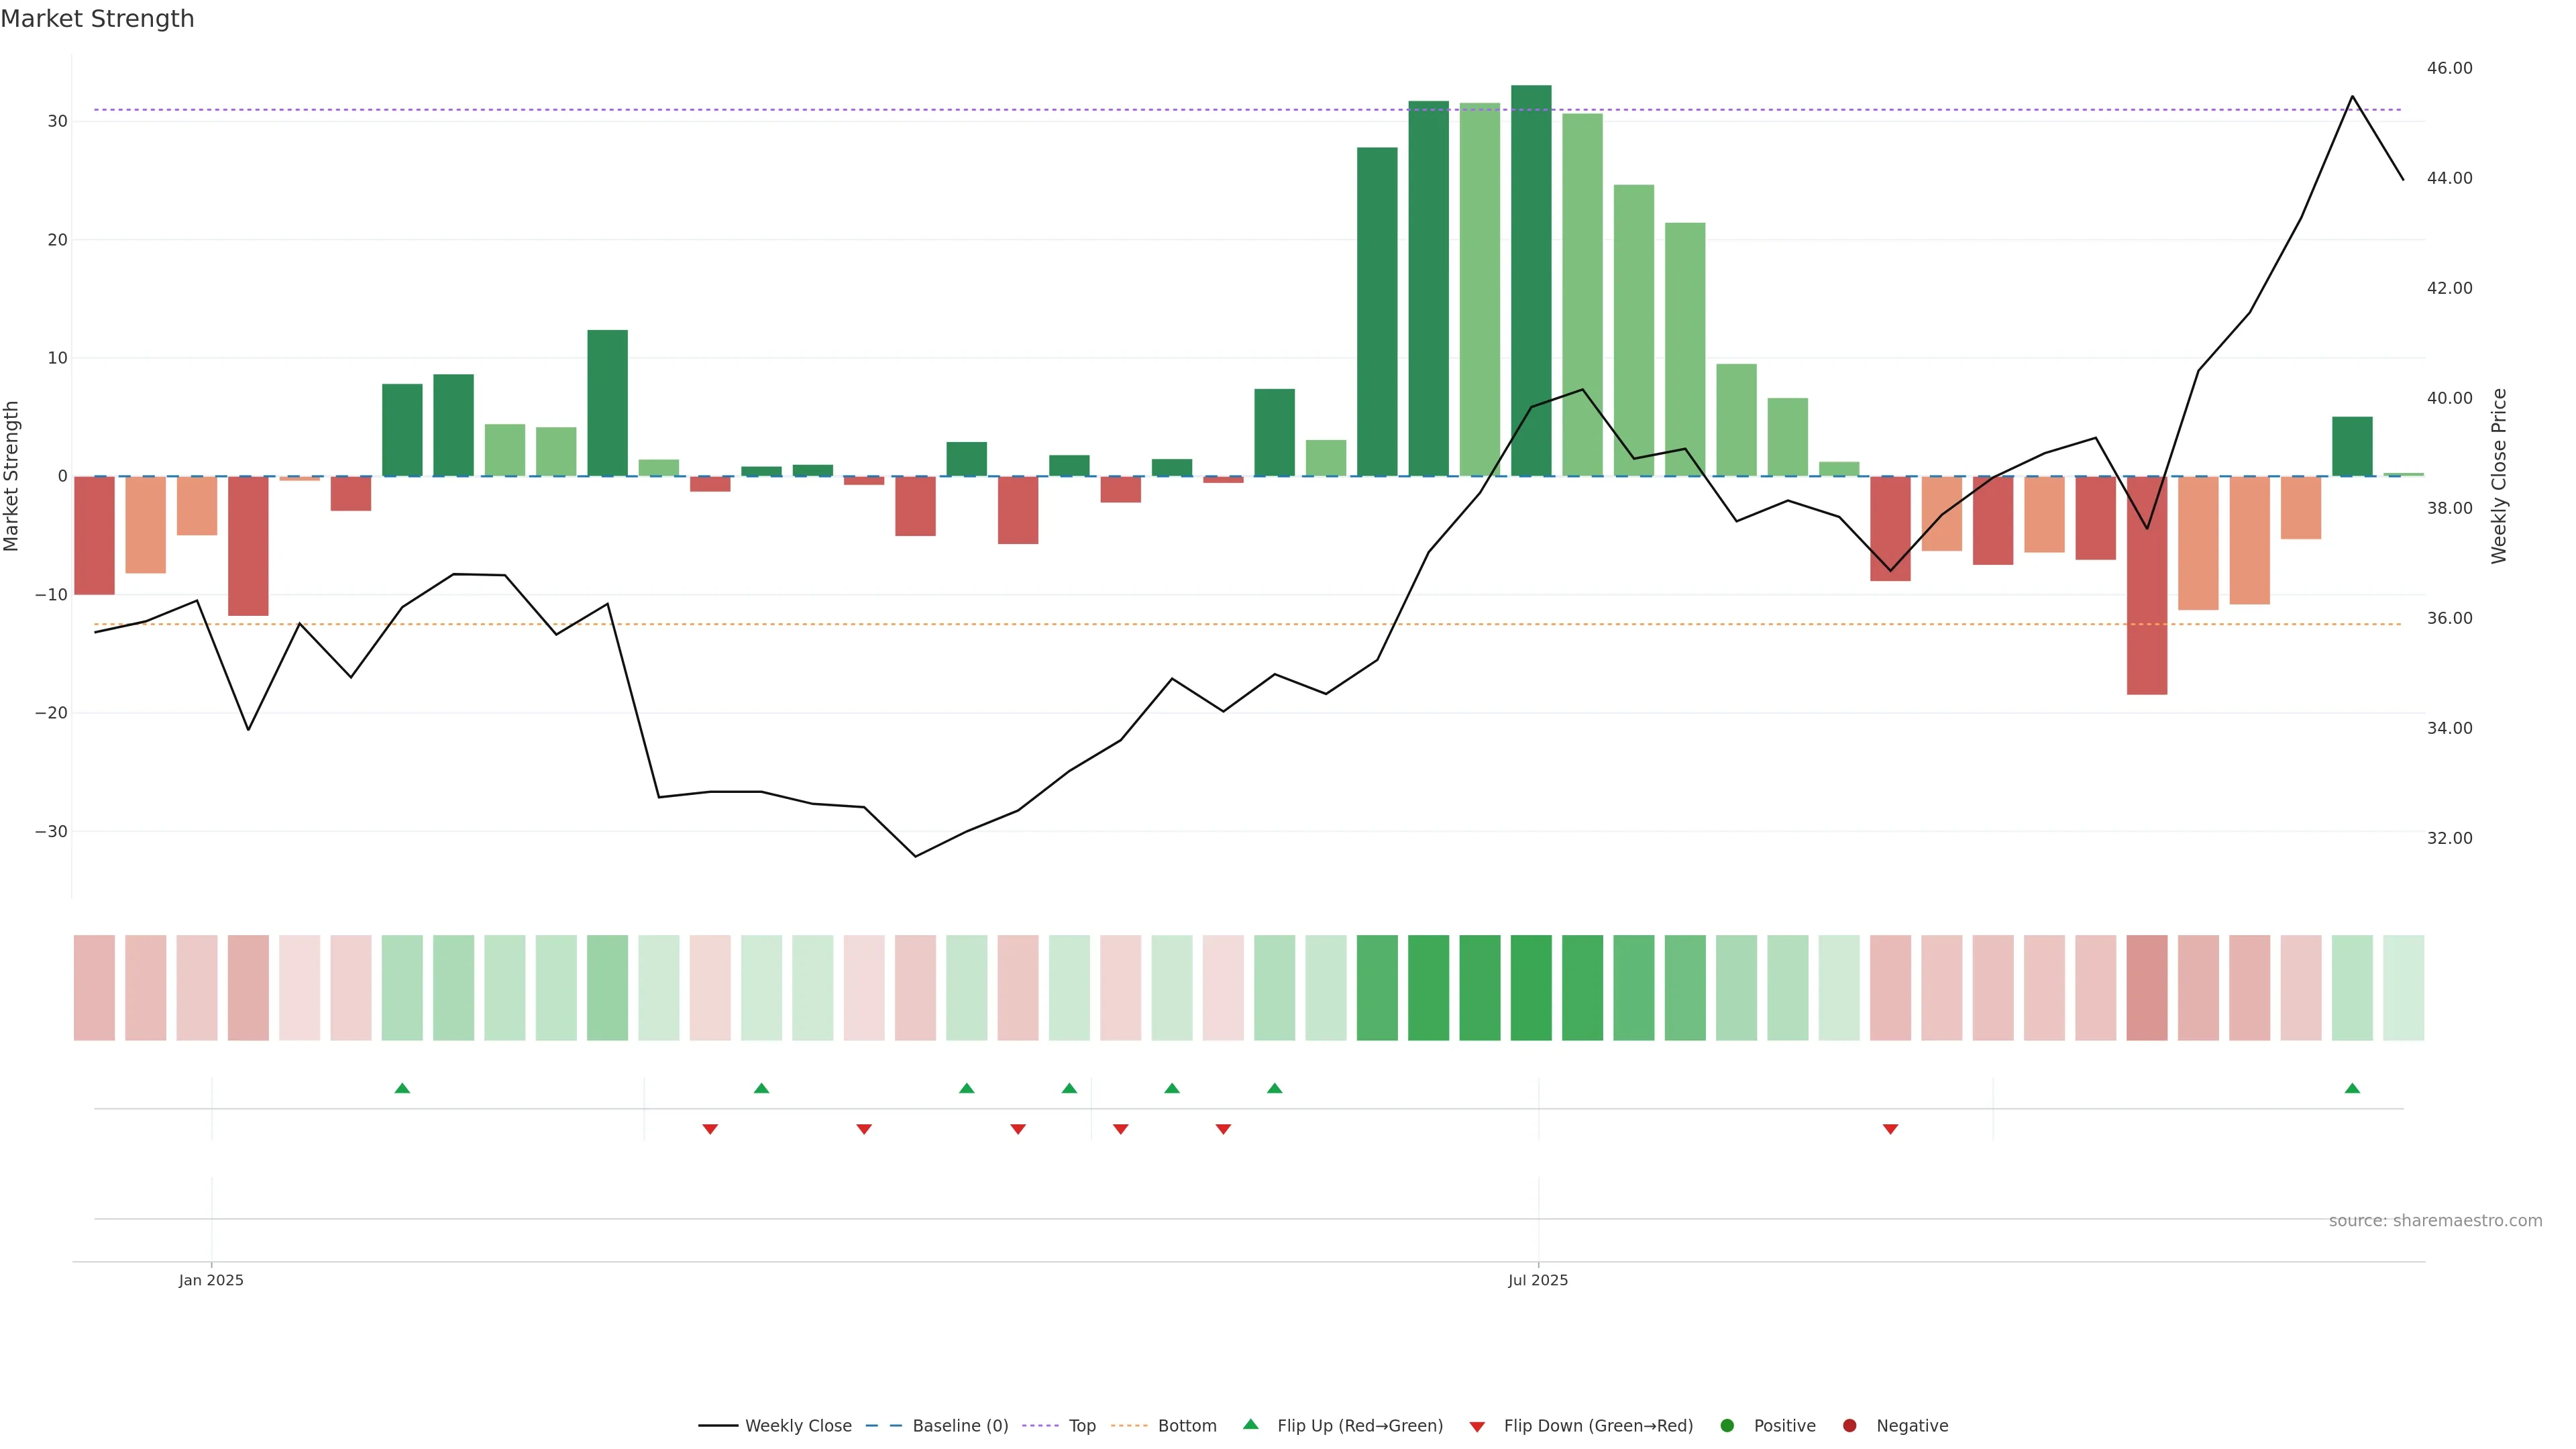
Task: Click the Jul 2025 axis label
Action: point(1538,1280)
